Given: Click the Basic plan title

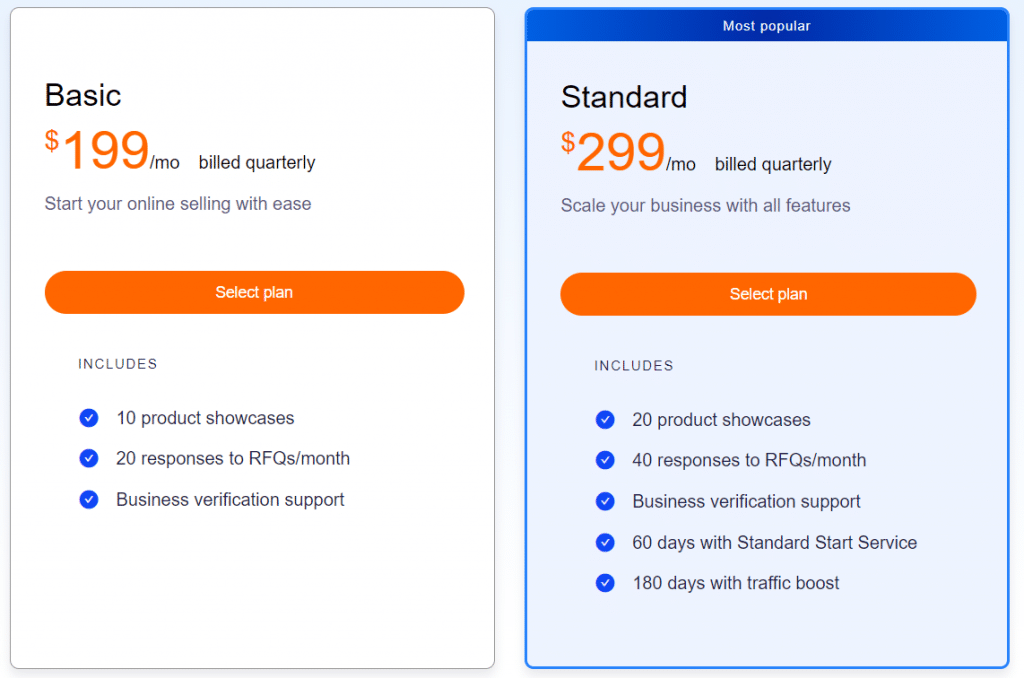Looking at the screenshot, I should [83, 96].
